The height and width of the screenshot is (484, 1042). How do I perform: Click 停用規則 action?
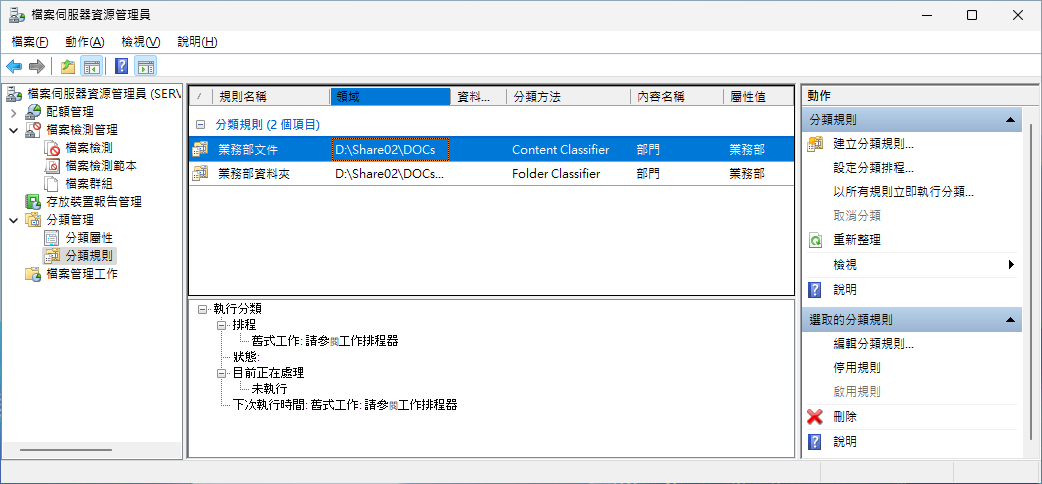(x=857, y=368)
